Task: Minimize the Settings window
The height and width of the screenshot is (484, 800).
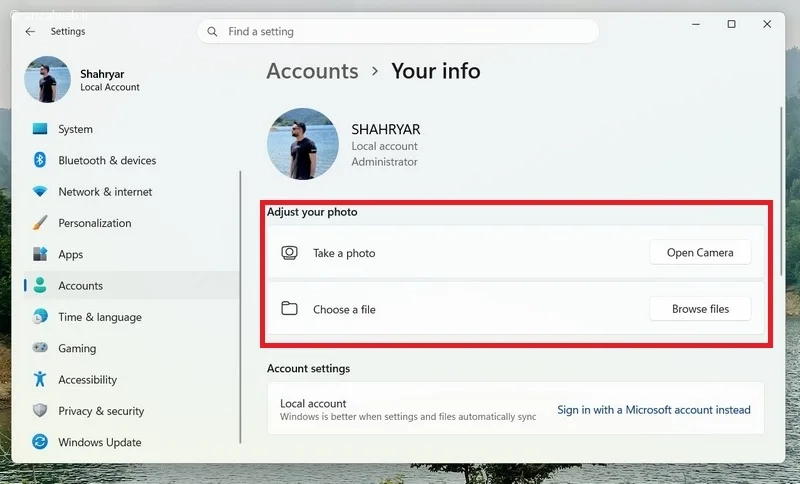Action: [x=696, y=24]
